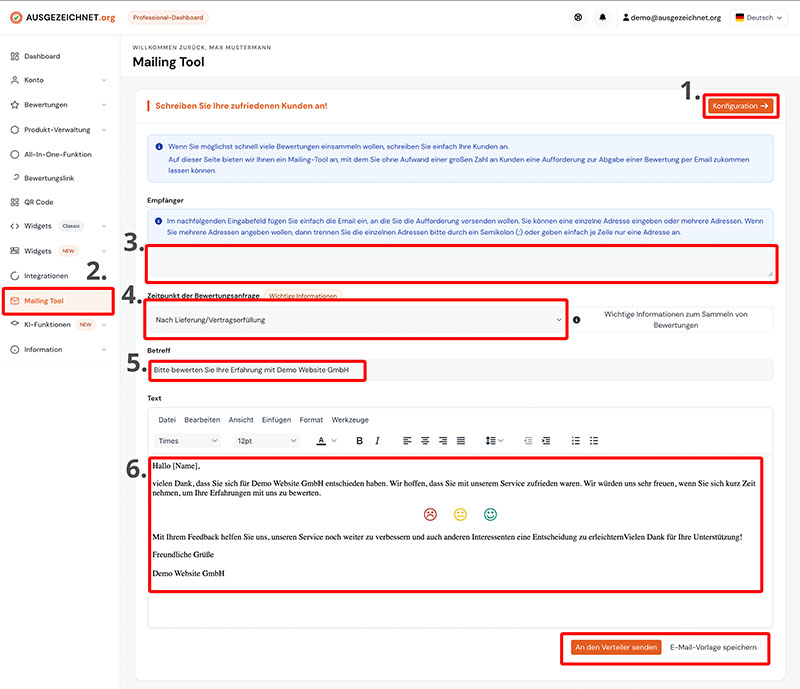Click the QR Code sidebar icon
This screenshot has width=800, height=689.
[15, 202]
